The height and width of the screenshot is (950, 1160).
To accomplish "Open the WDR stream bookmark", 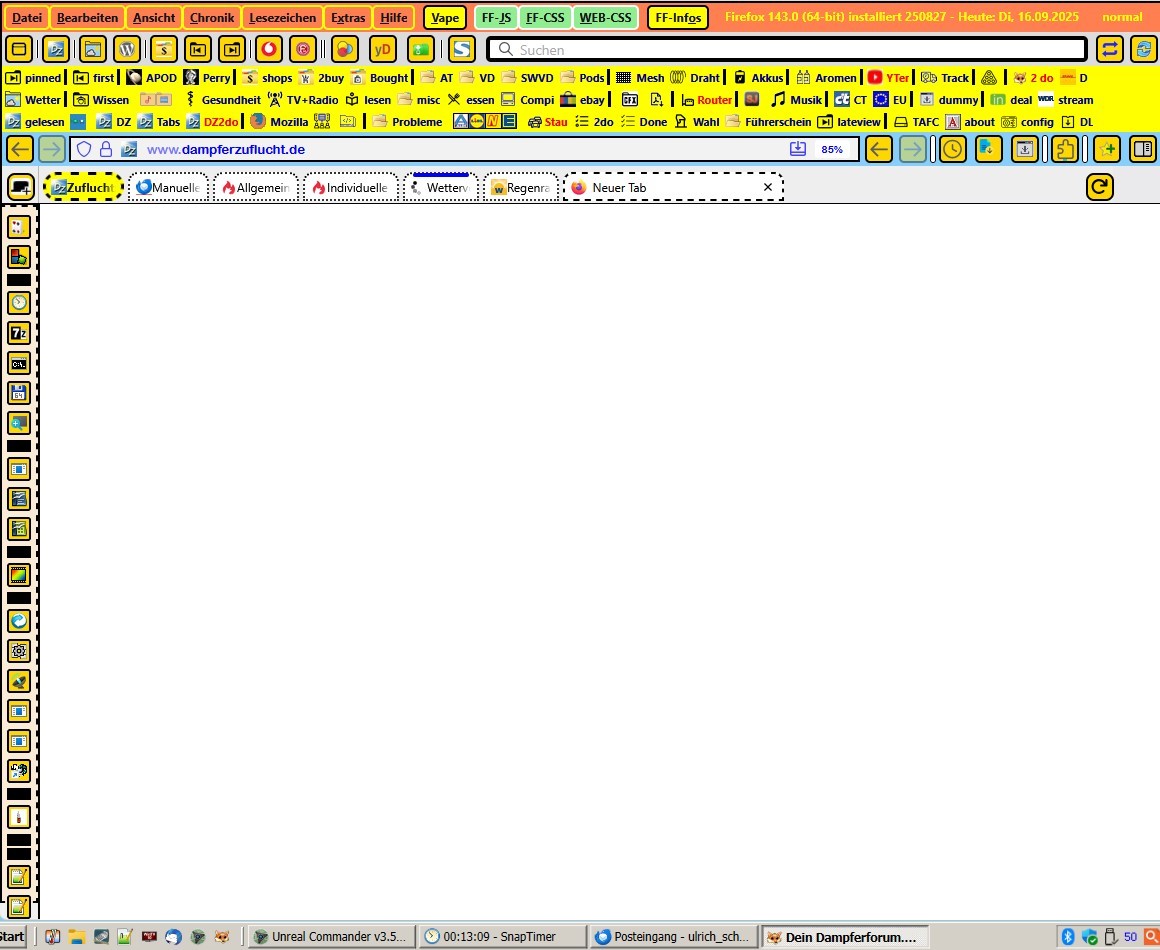I will pyautogui.click(x=1065, y=100).
